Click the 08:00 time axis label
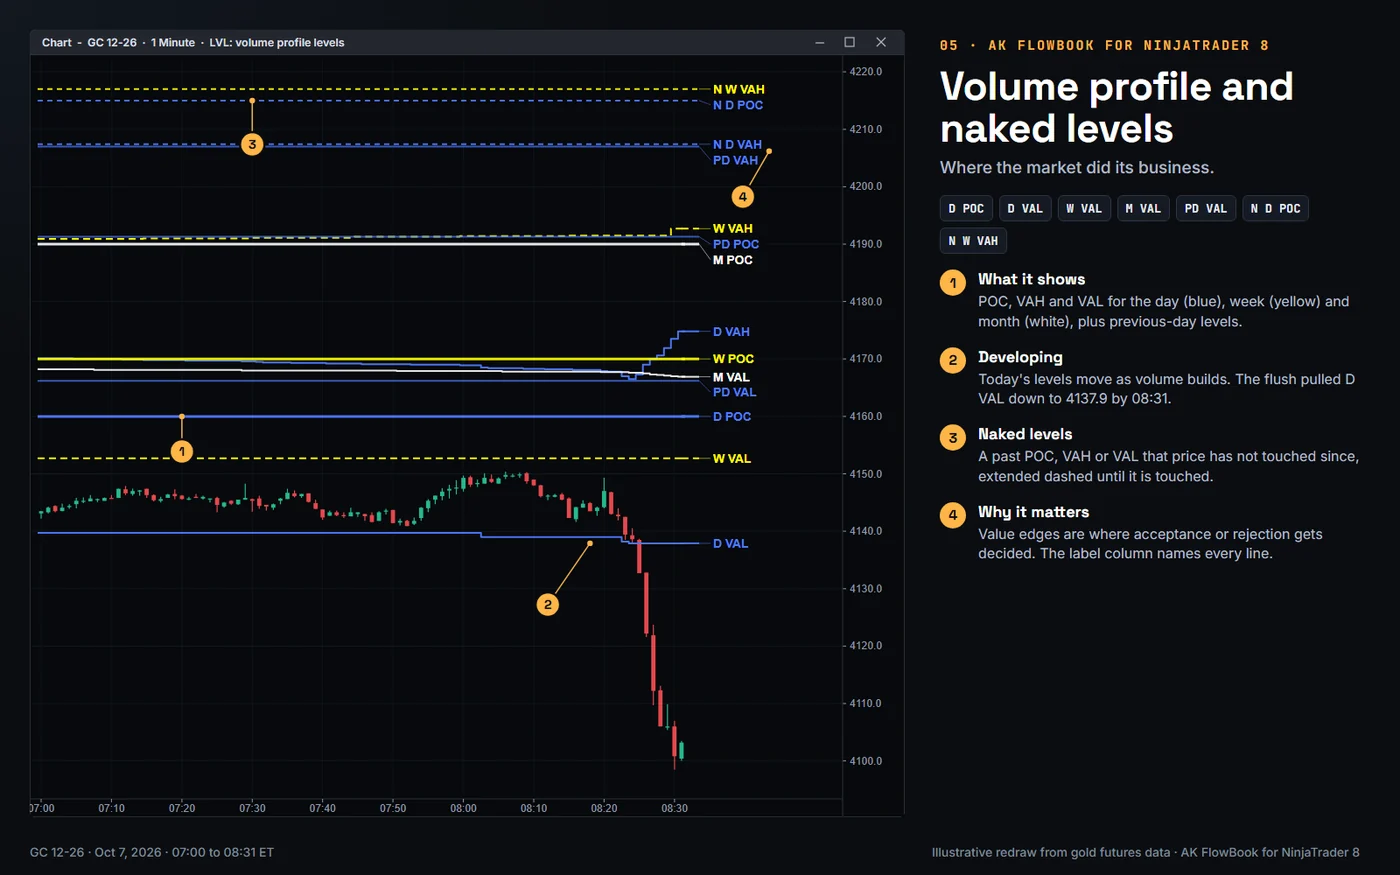Screen dimensions: 1400x875 coord(463,808)
